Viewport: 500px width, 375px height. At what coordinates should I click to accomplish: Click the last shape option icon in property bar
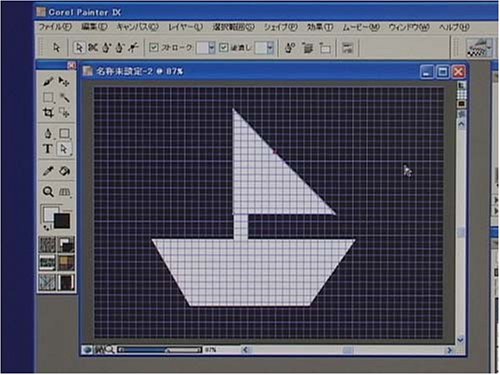(347, 48)
